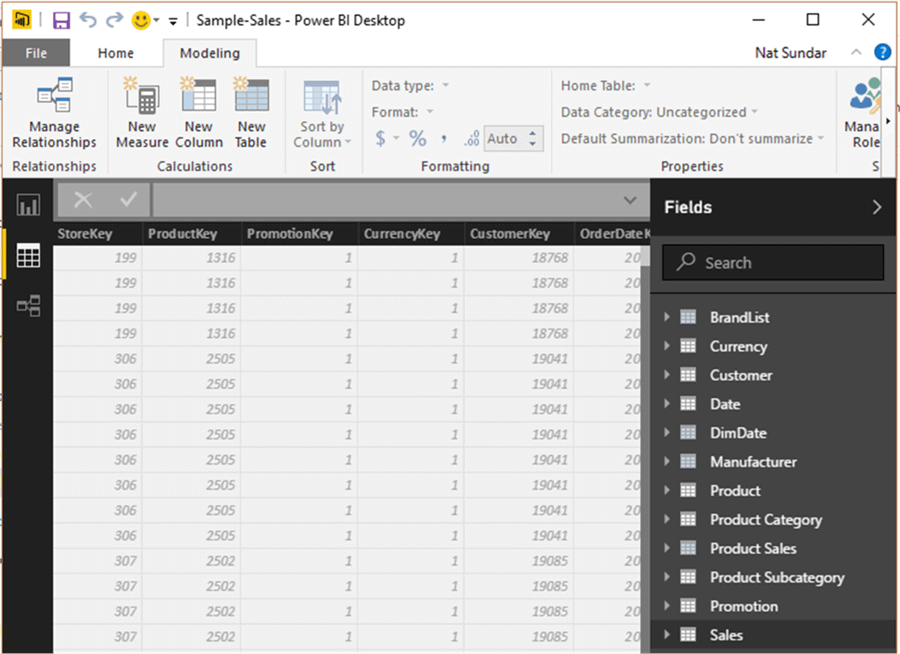
Task: Click the Manage Relationships icon
Action: click(x=55, y=95)
